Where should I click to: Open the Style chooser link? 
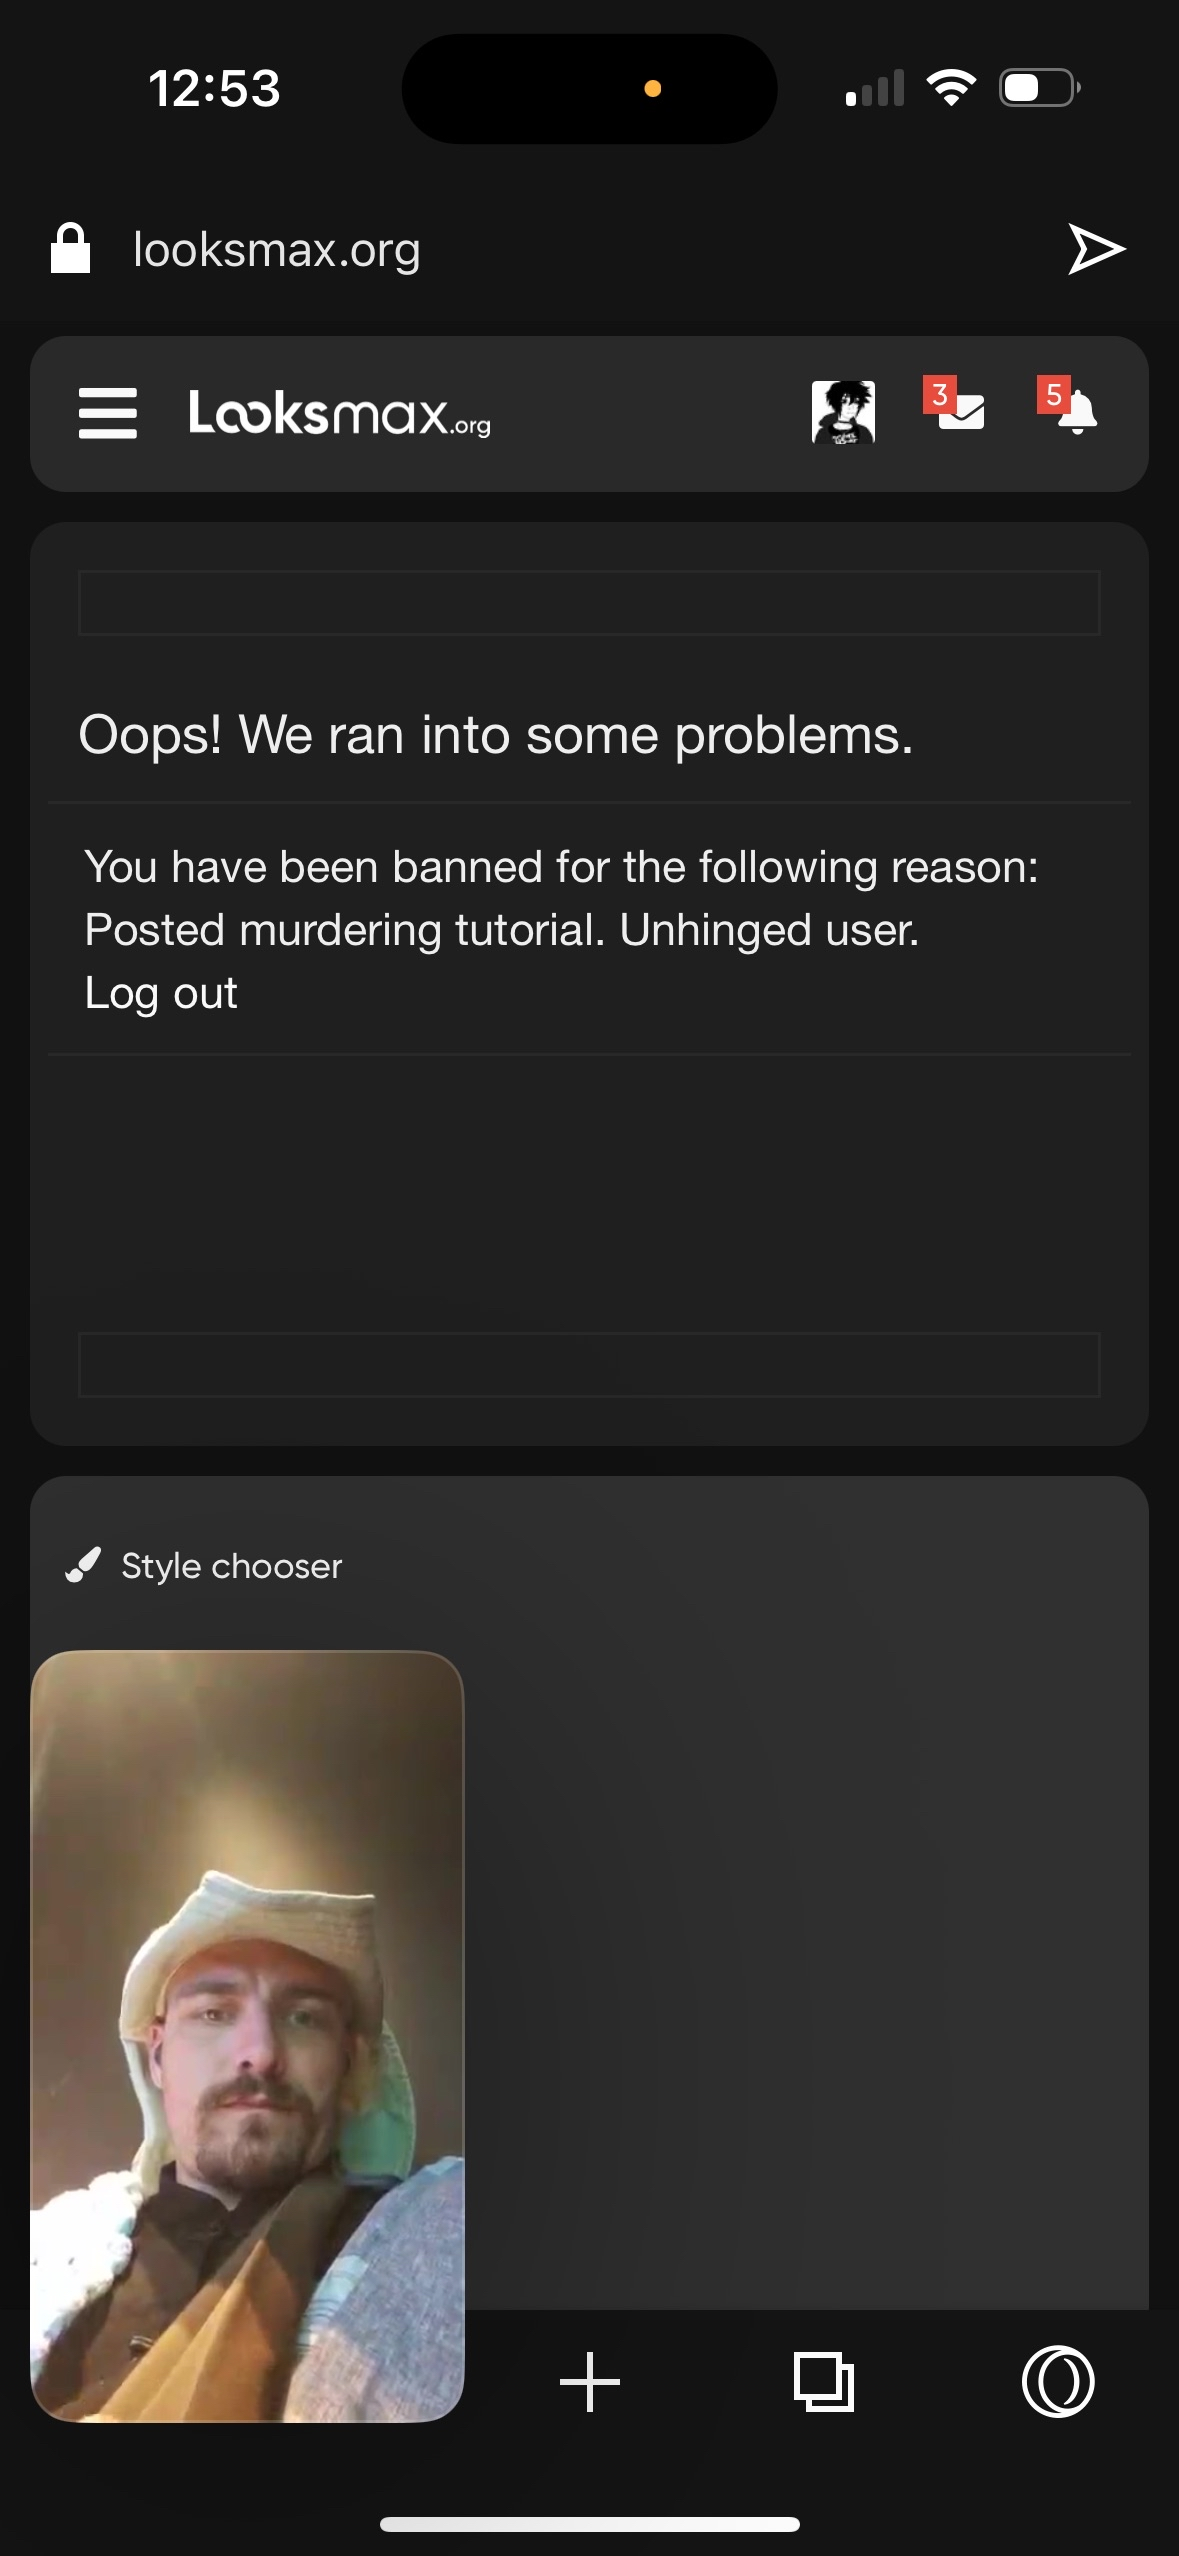[x=231, y=1566]
